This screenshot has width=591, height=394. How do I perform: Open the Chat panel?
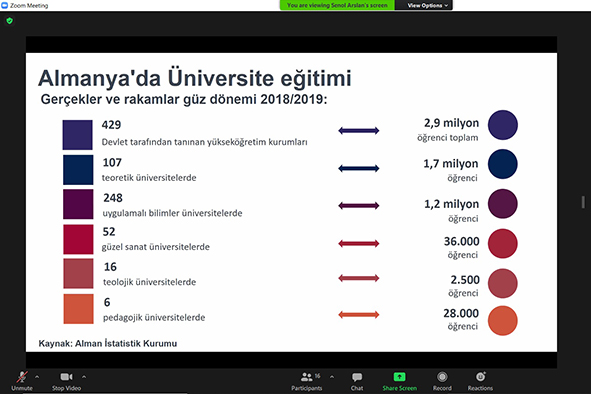[357, 381]
